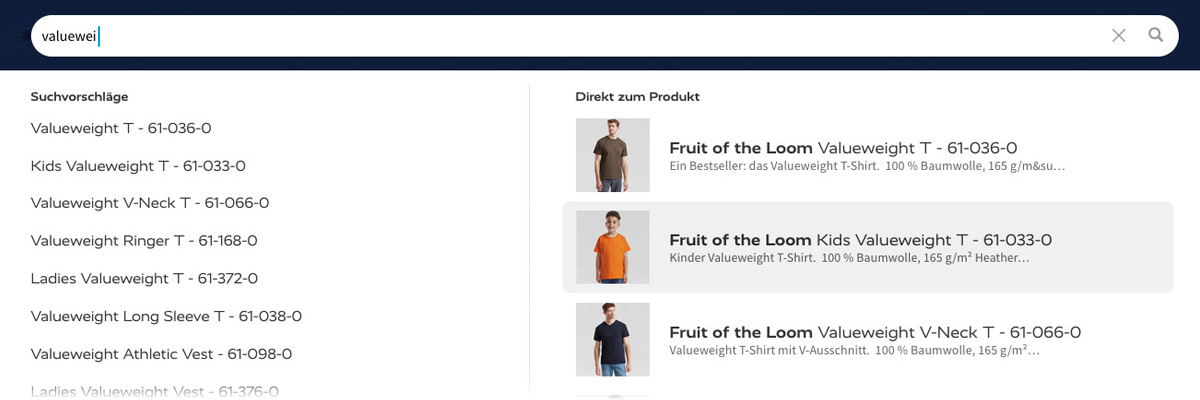
Task: Click 'Valueweight T-Shirt mit V-Ausschnitt' description
Action: [854, 350]
